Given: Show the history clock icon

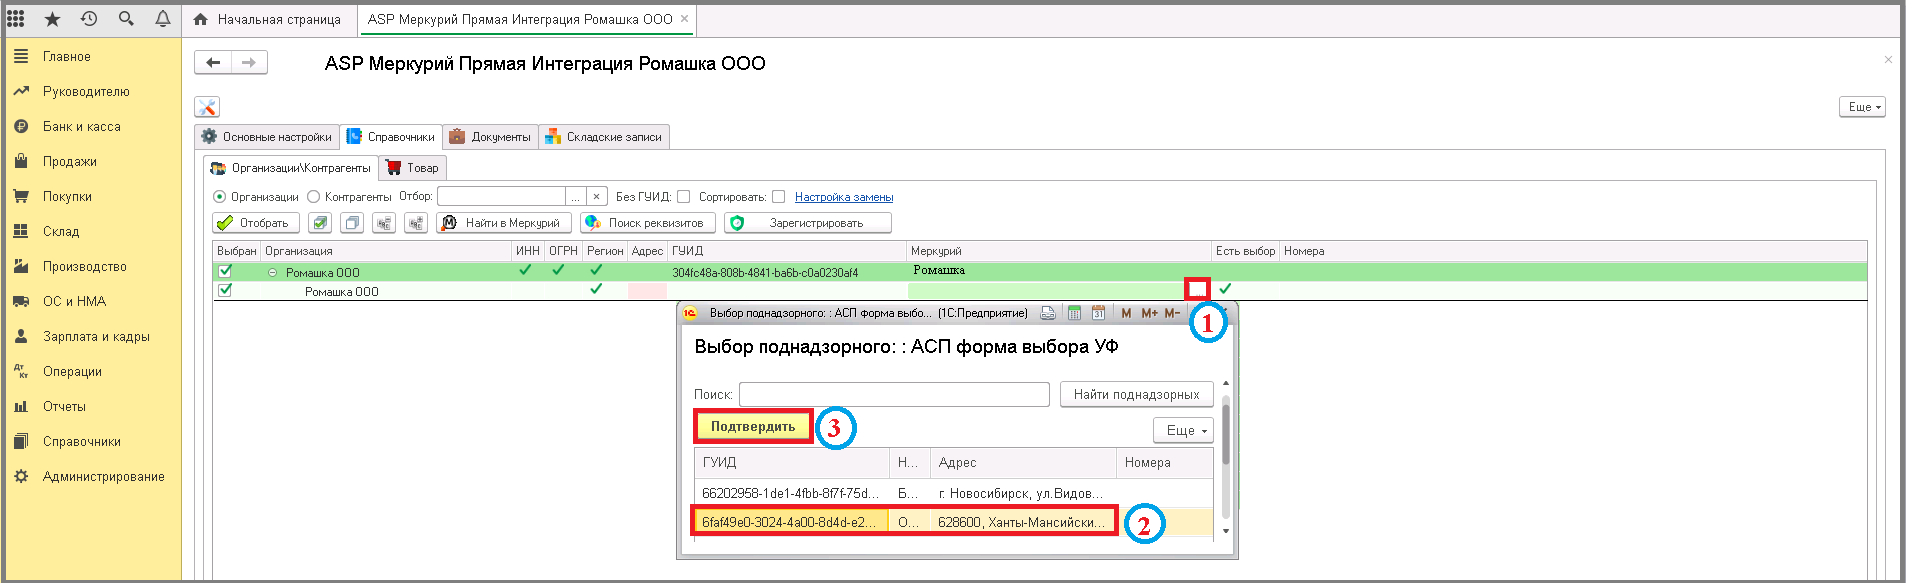Looking at the screenshot, I should click(89, 19).
